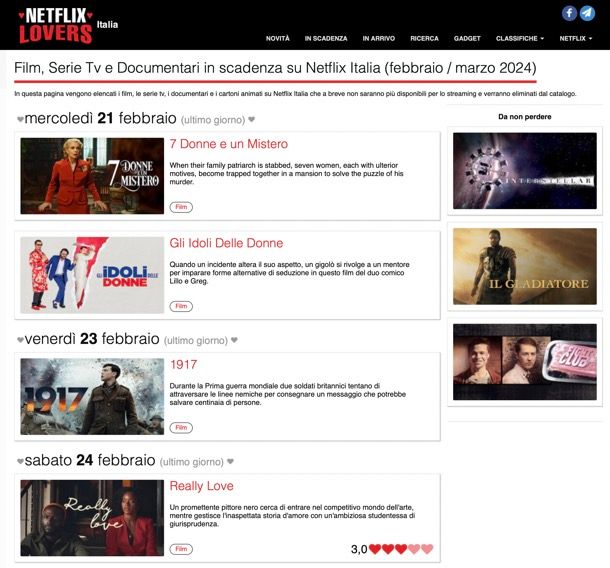610x568 pixels.
Task: Click the 7 Donne e un Mistero poster
Action: pos(92,176)
